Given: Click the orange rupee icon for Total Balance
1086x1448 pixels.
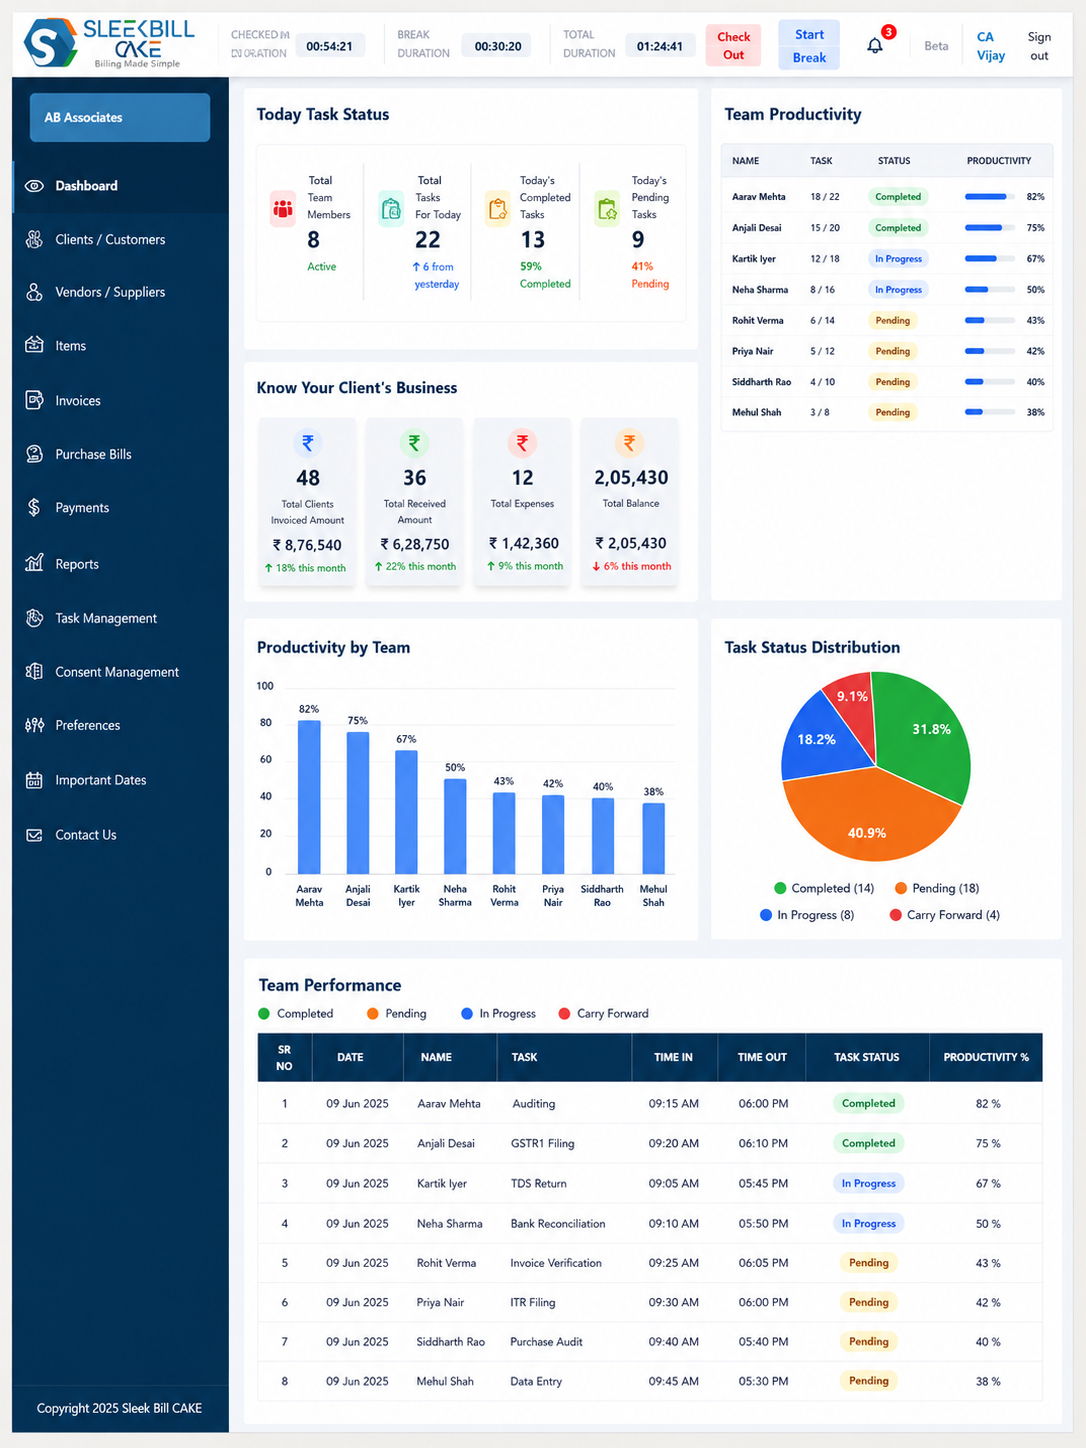Looking at the screenshot, I should (630, 442).
